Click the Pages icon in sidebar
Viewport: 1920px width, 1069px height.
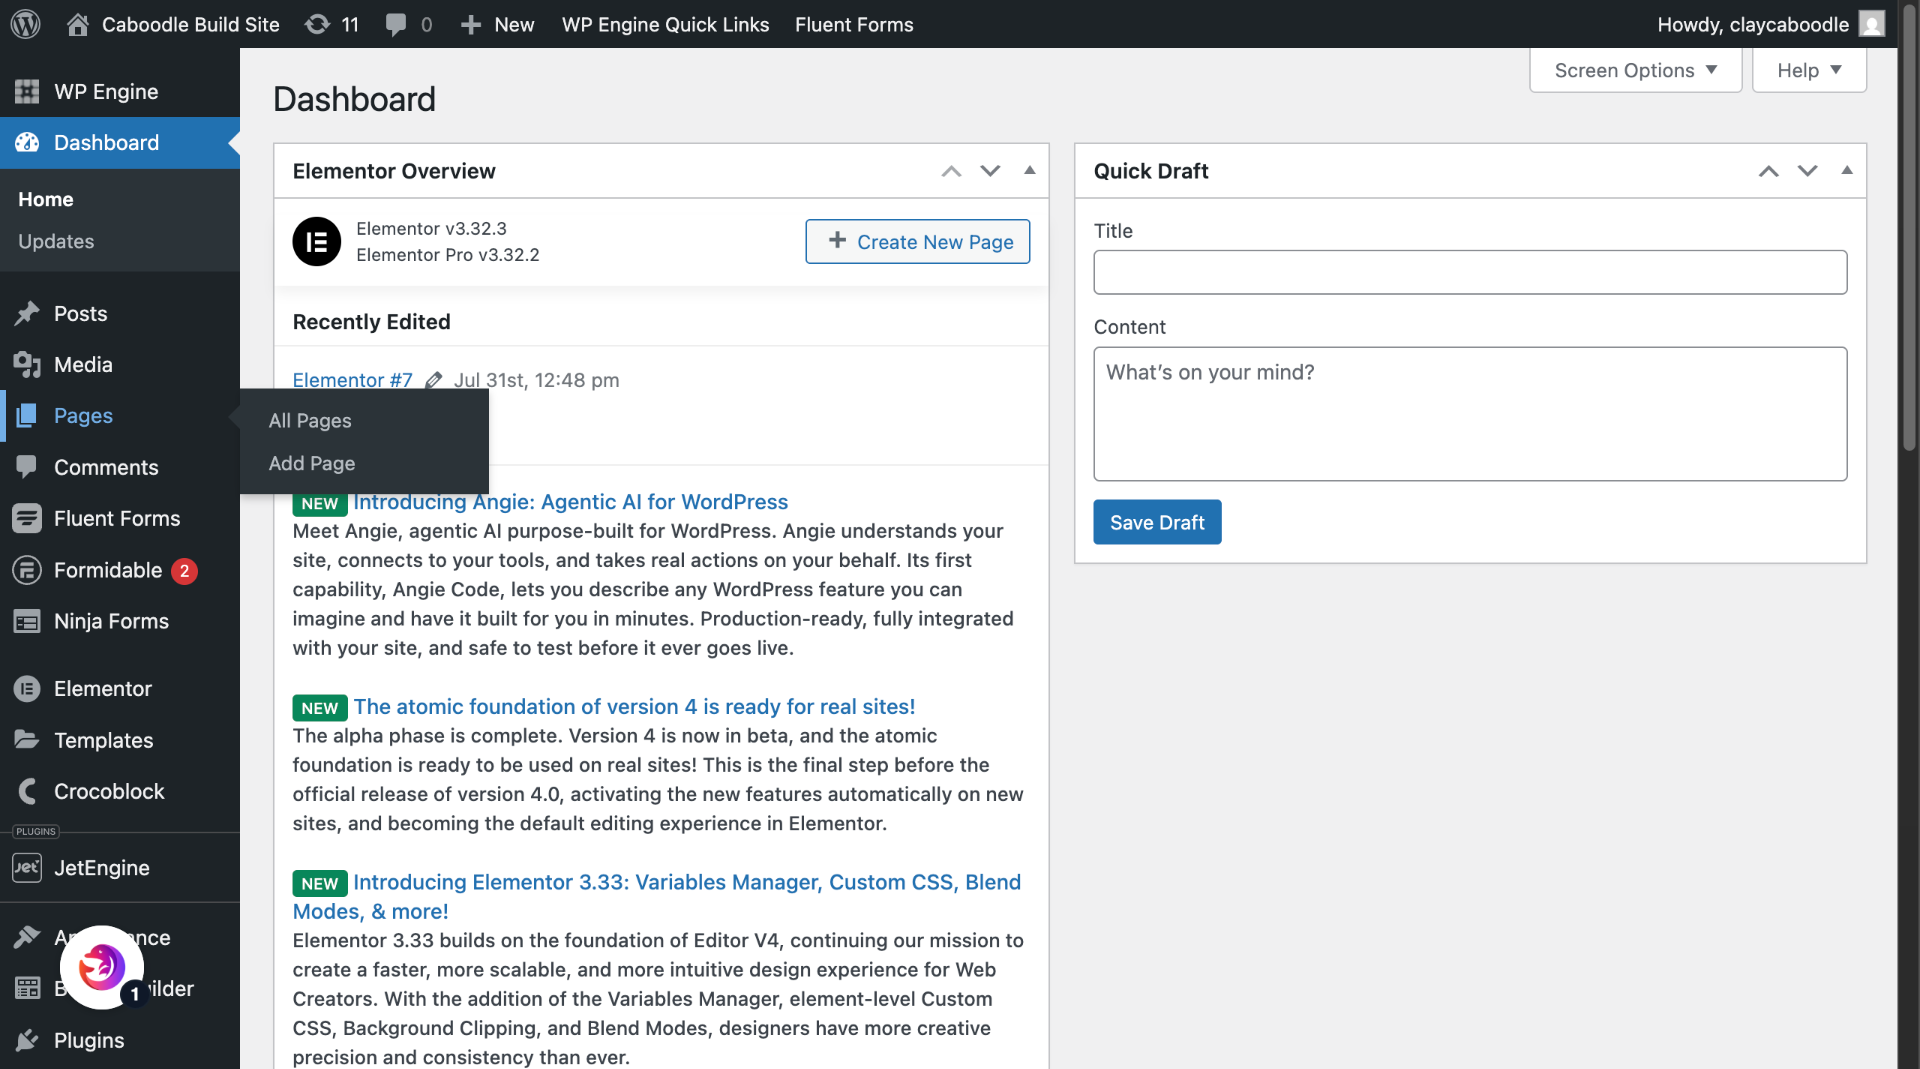[27, 416]
